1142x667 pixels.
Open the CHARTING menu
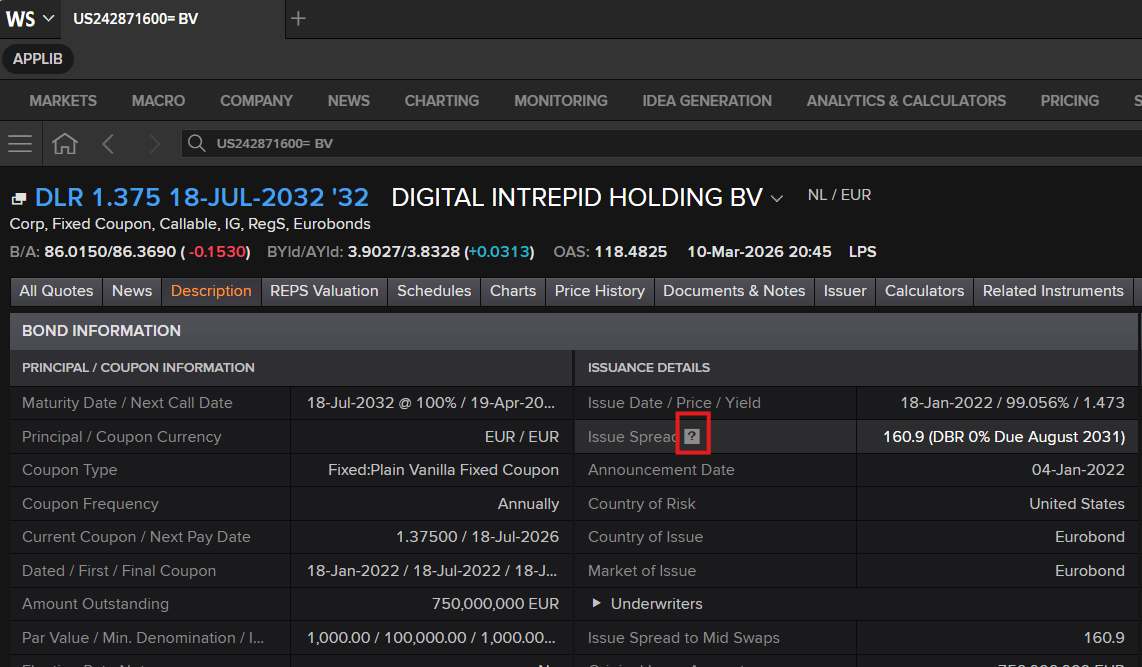[x=441, y=100]
